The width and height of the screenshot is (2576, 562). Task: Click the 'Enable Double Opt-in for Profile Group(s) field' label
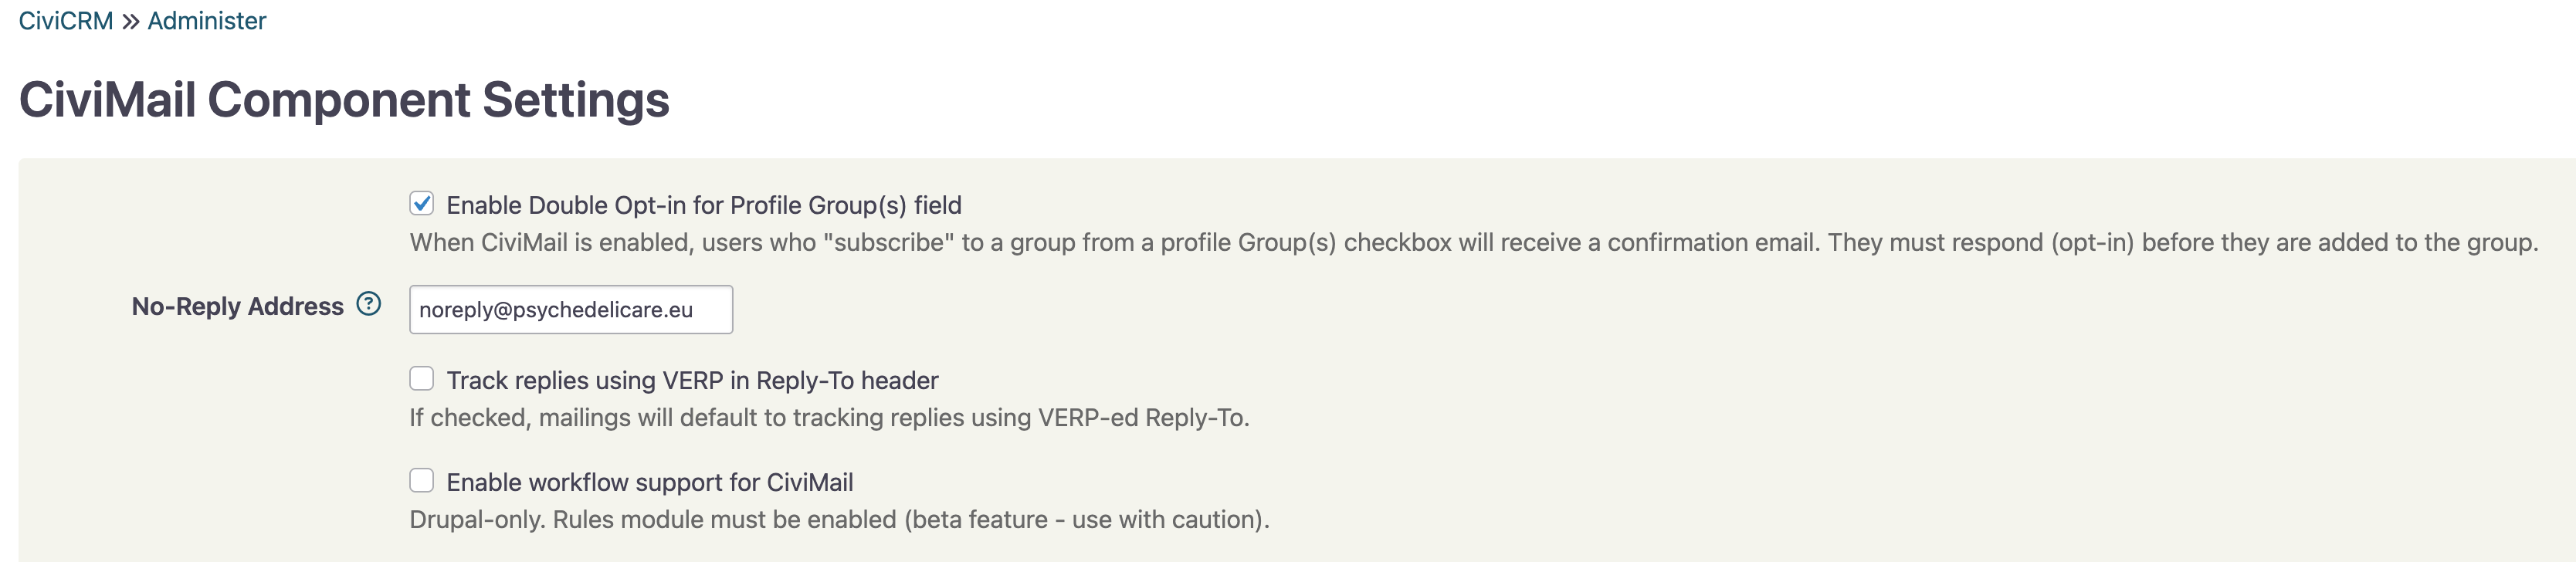(704, 205)
